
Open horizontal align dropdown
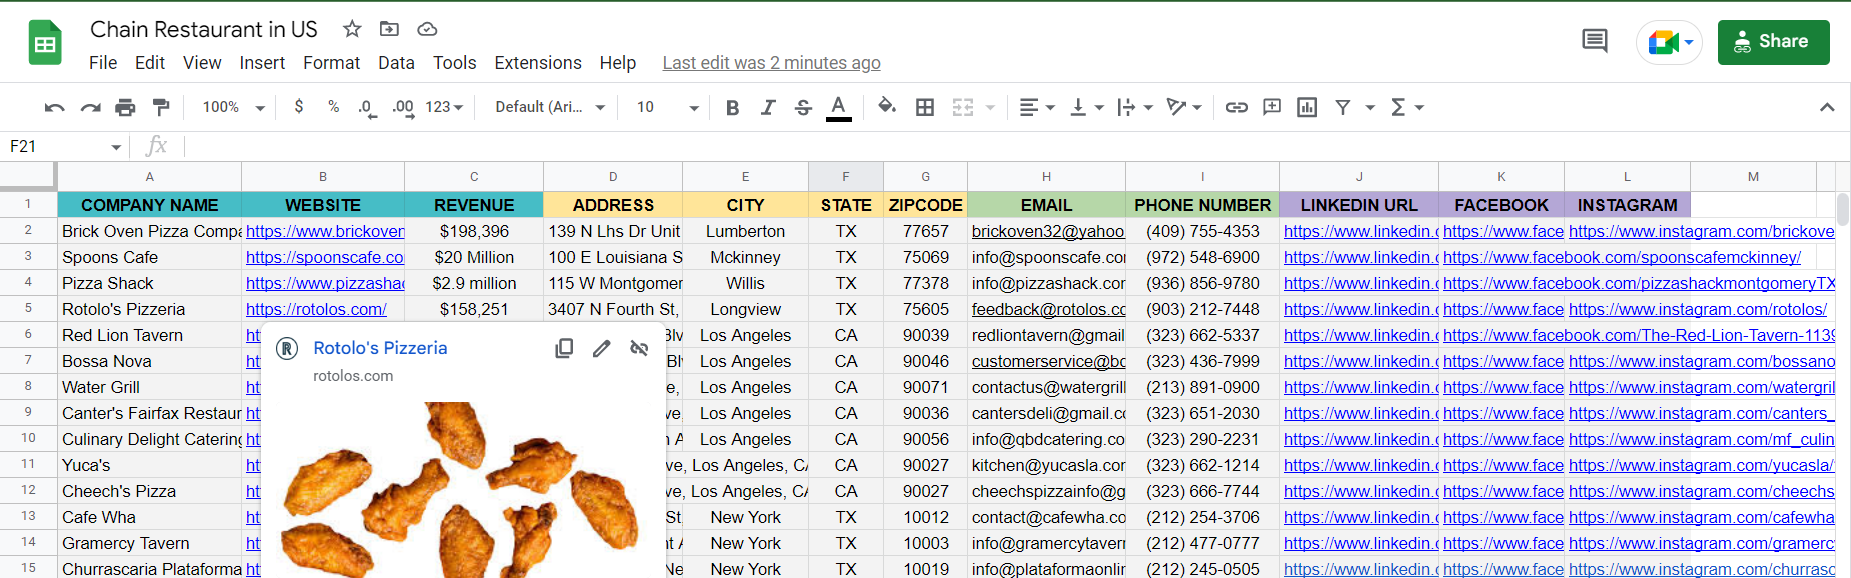1037,107
